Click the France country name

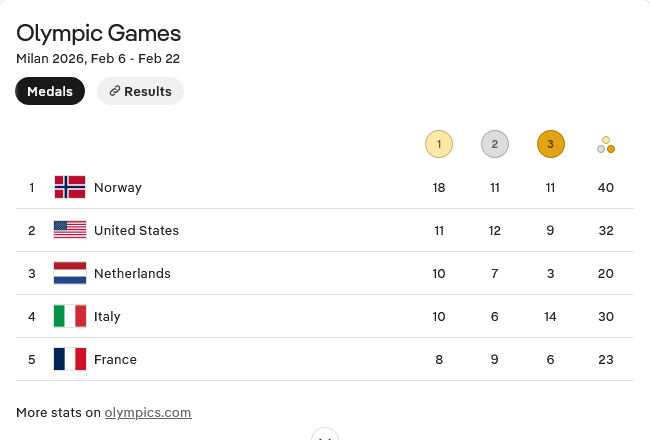click(x=115, y=359)
